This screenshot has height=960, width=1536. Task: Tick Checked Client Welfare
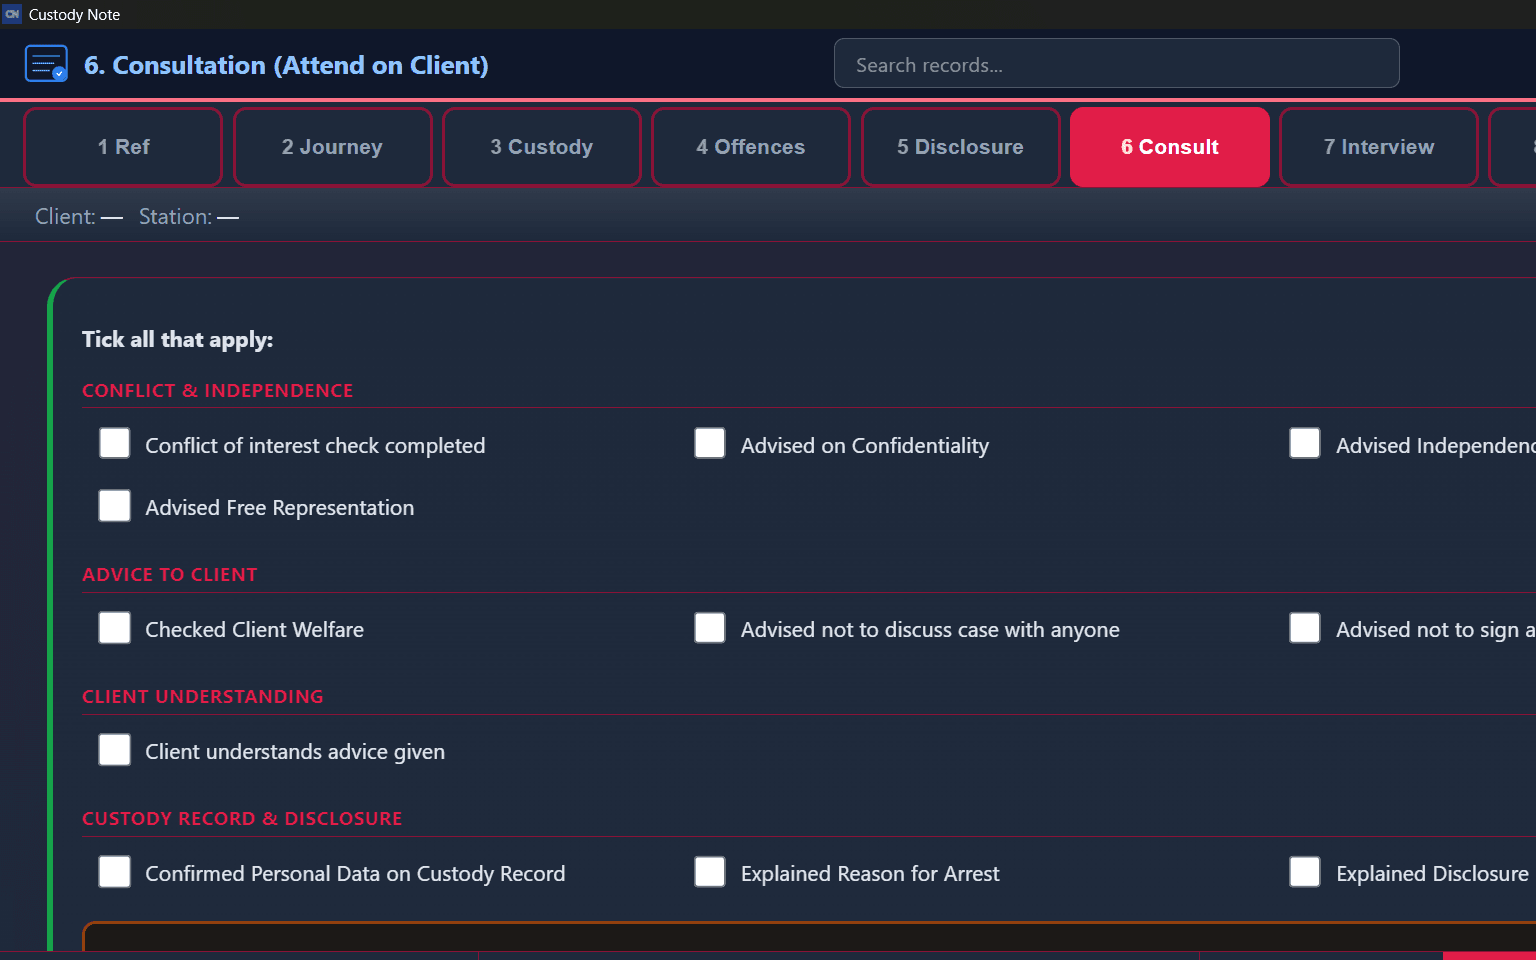tap(115, 628)
